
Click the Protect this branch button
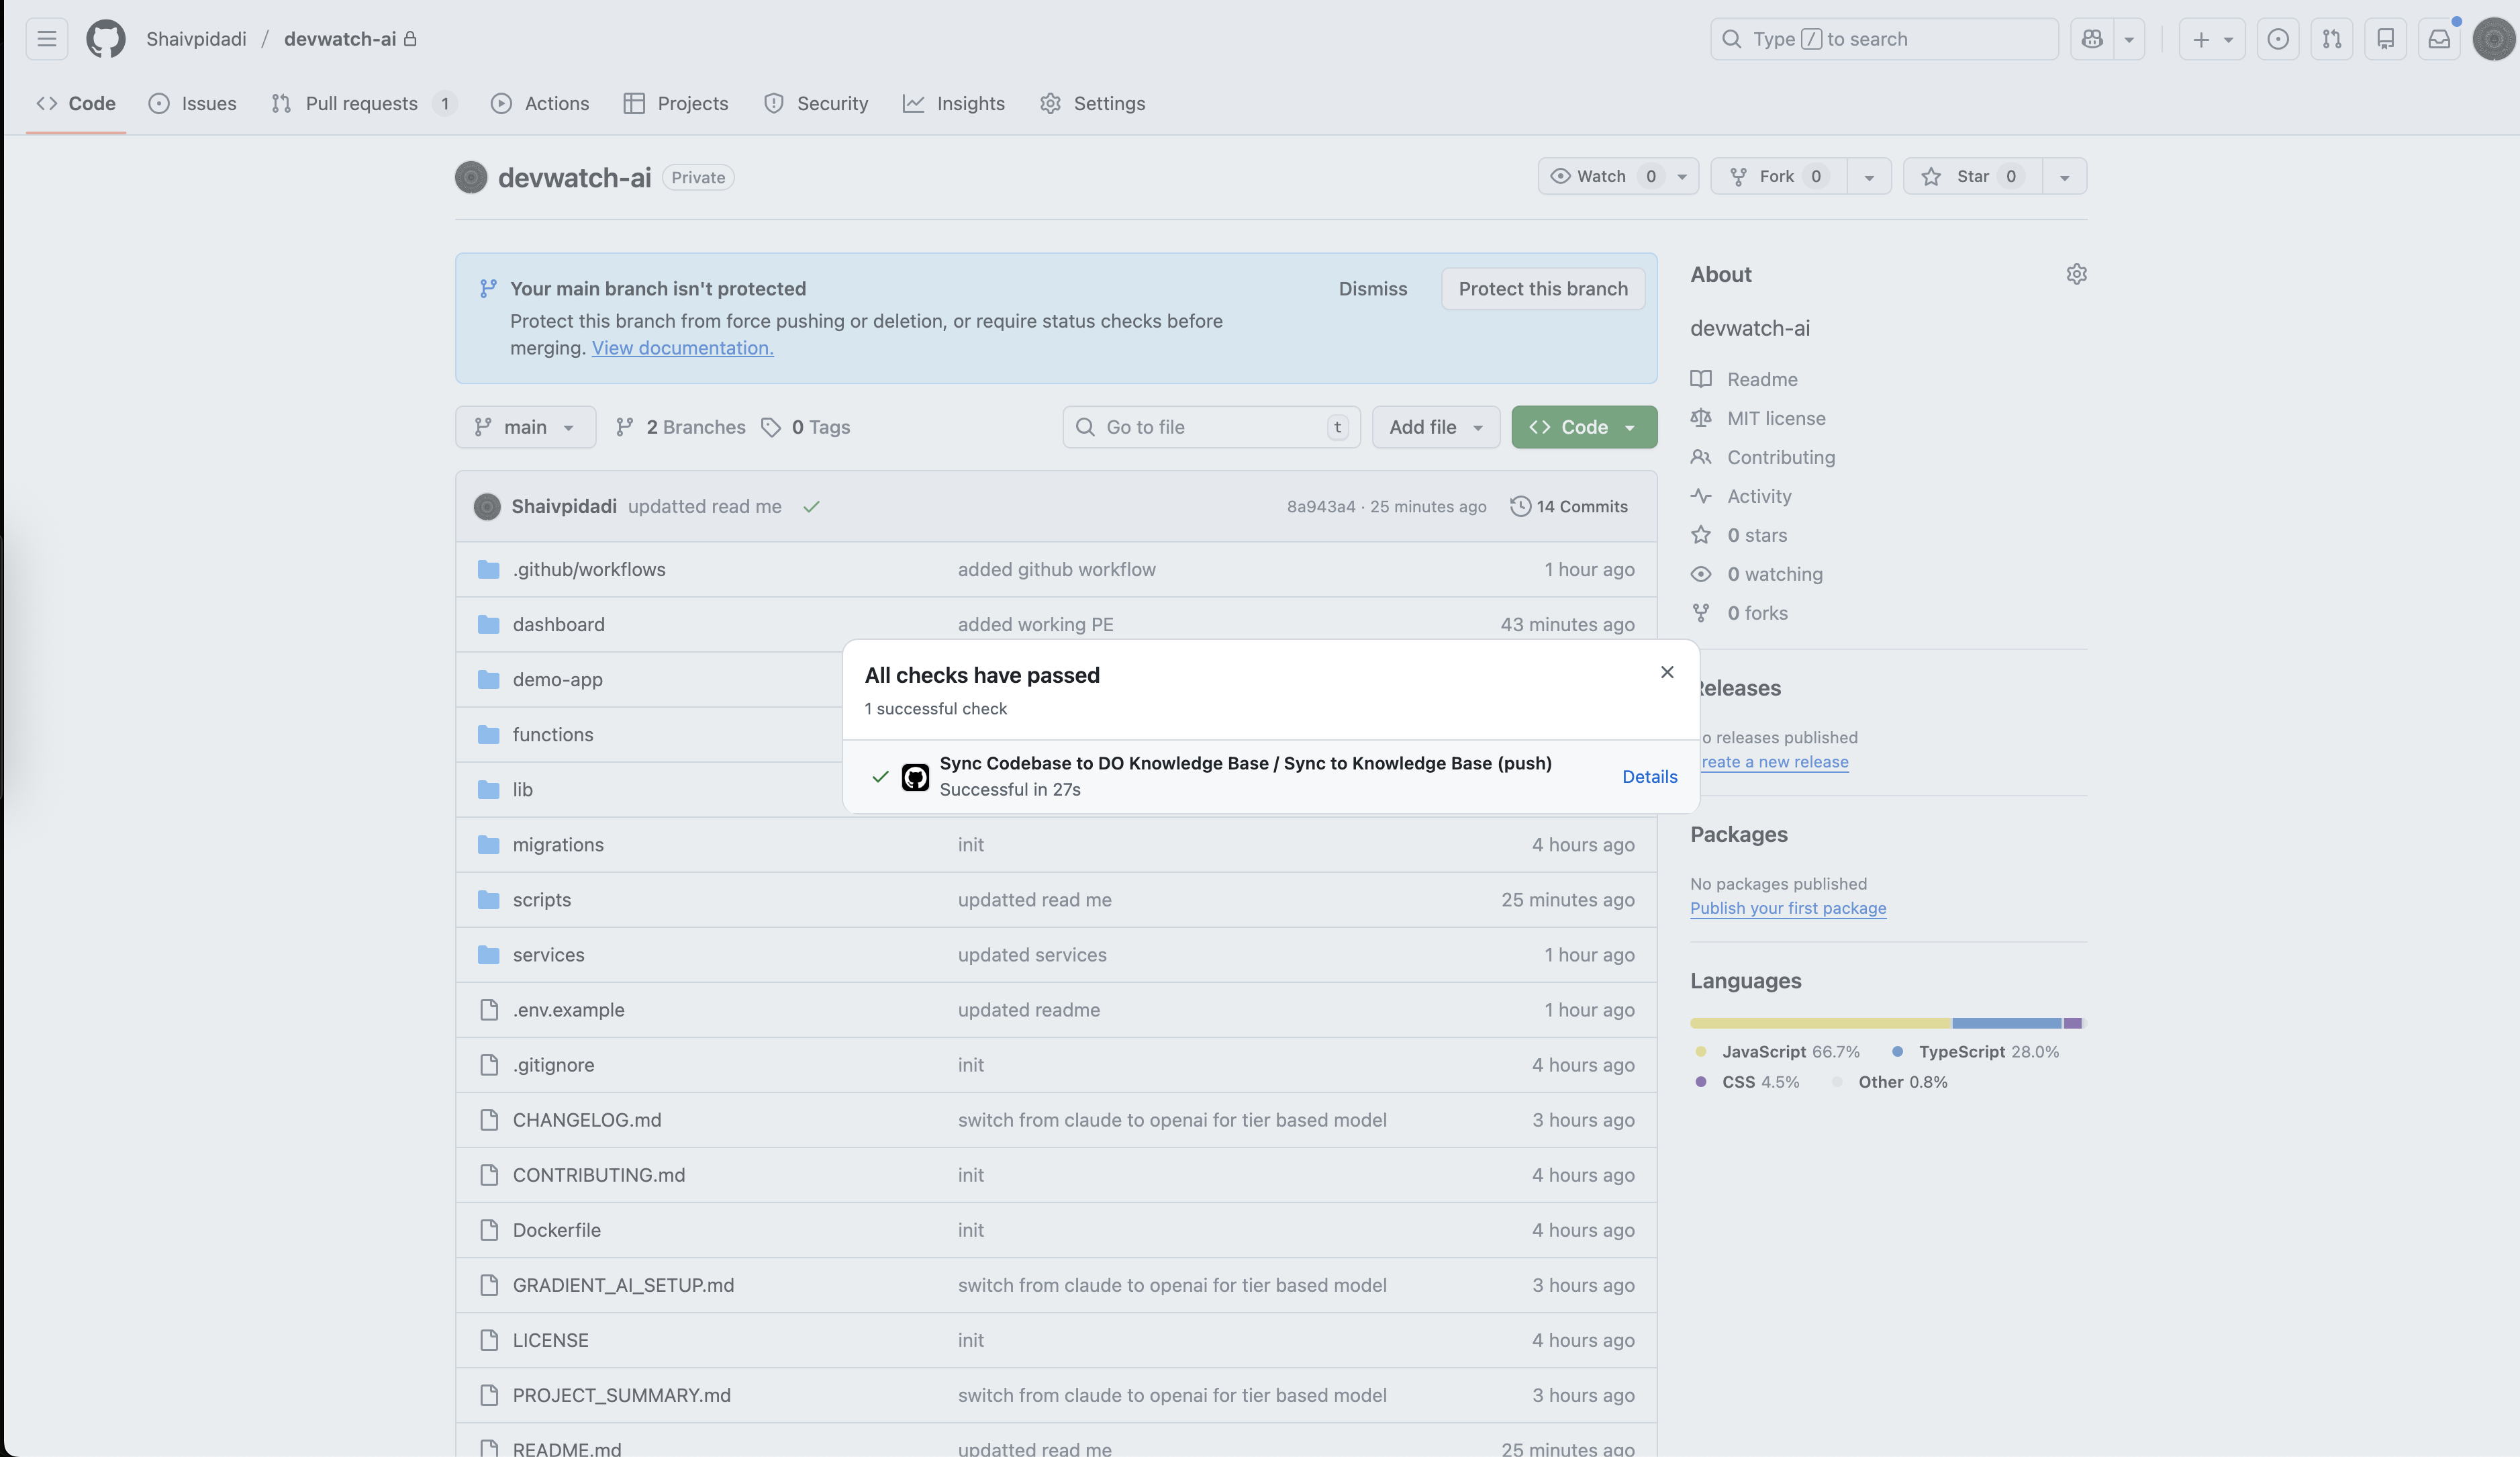click(x=1542, y=289)
